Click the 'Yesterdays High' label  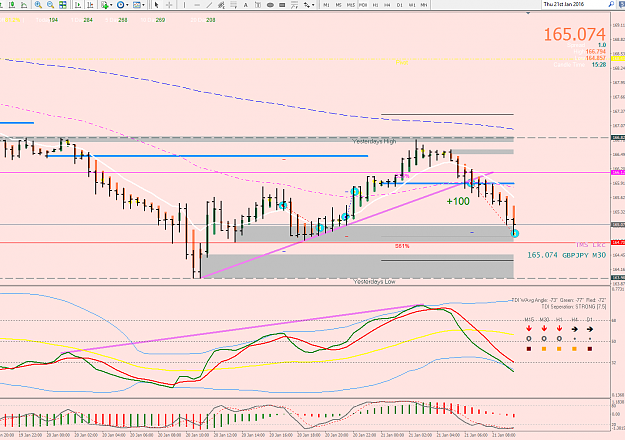(x=374, y=141)
